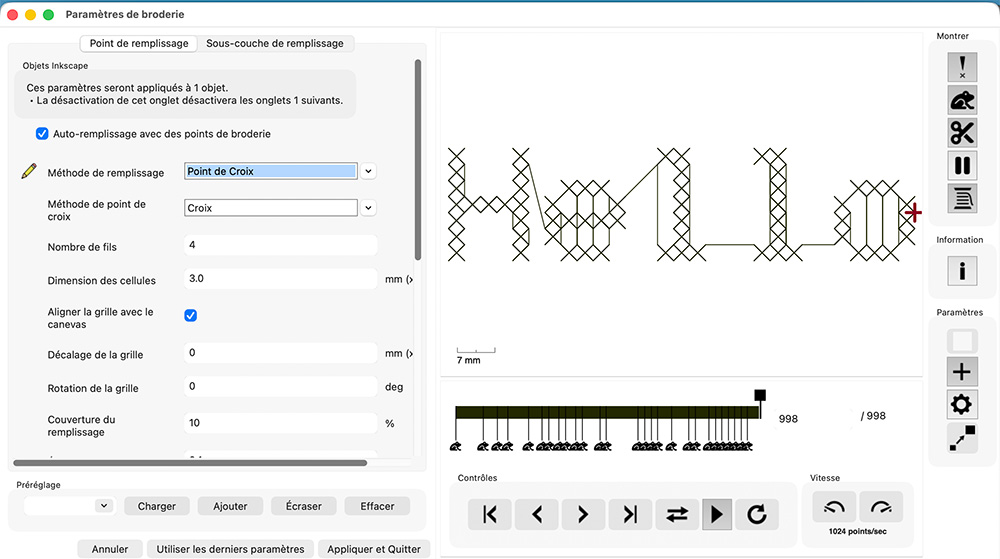The image size is (1000, 559).
Task: Click the stitch timeline slider handle
Action: point(760,395)
